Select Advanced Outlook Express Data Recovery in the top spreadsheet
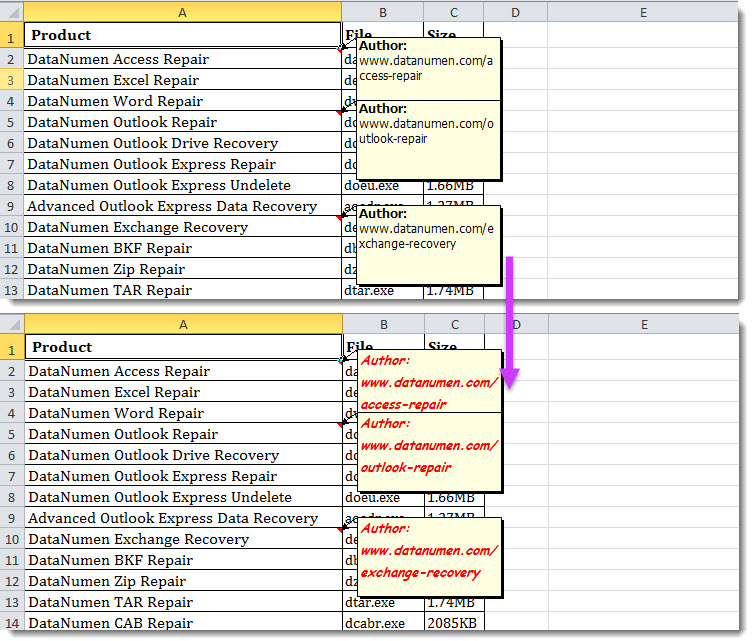 coord(182,206)
